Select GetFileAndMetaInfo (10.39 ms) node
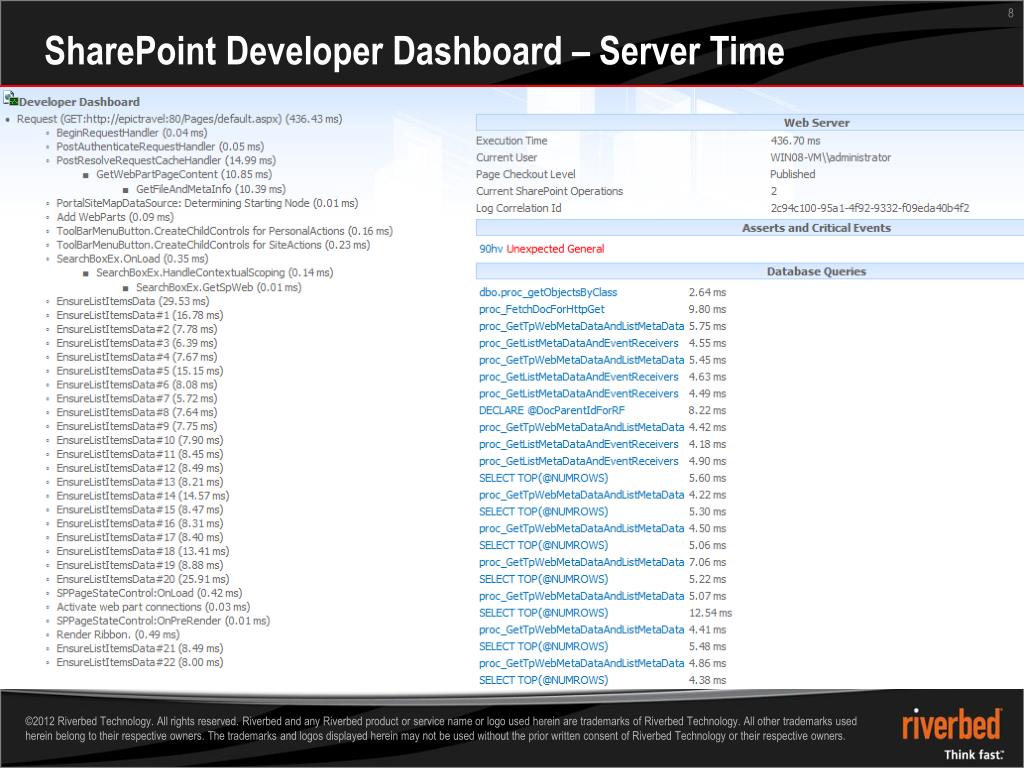This screenshot has width=1024, height=768. 211,189
